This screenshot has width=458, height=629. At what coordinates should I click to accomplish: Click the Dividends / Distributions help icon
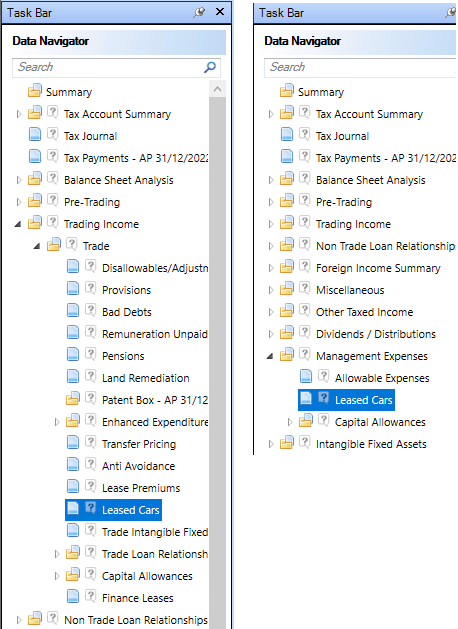click(x=304, y=332)
